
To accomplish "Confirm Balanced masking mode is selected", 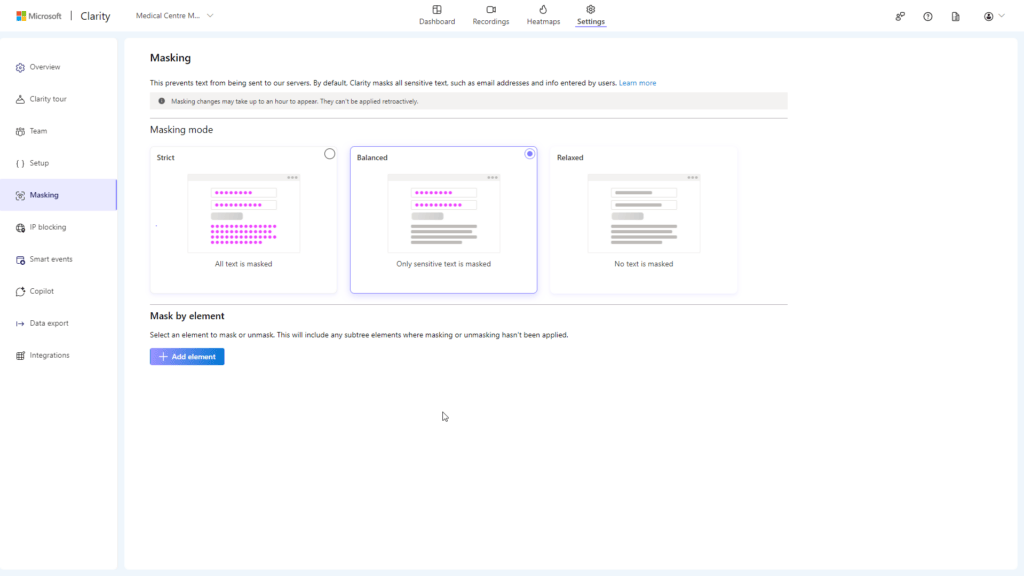I will [529, 153].
